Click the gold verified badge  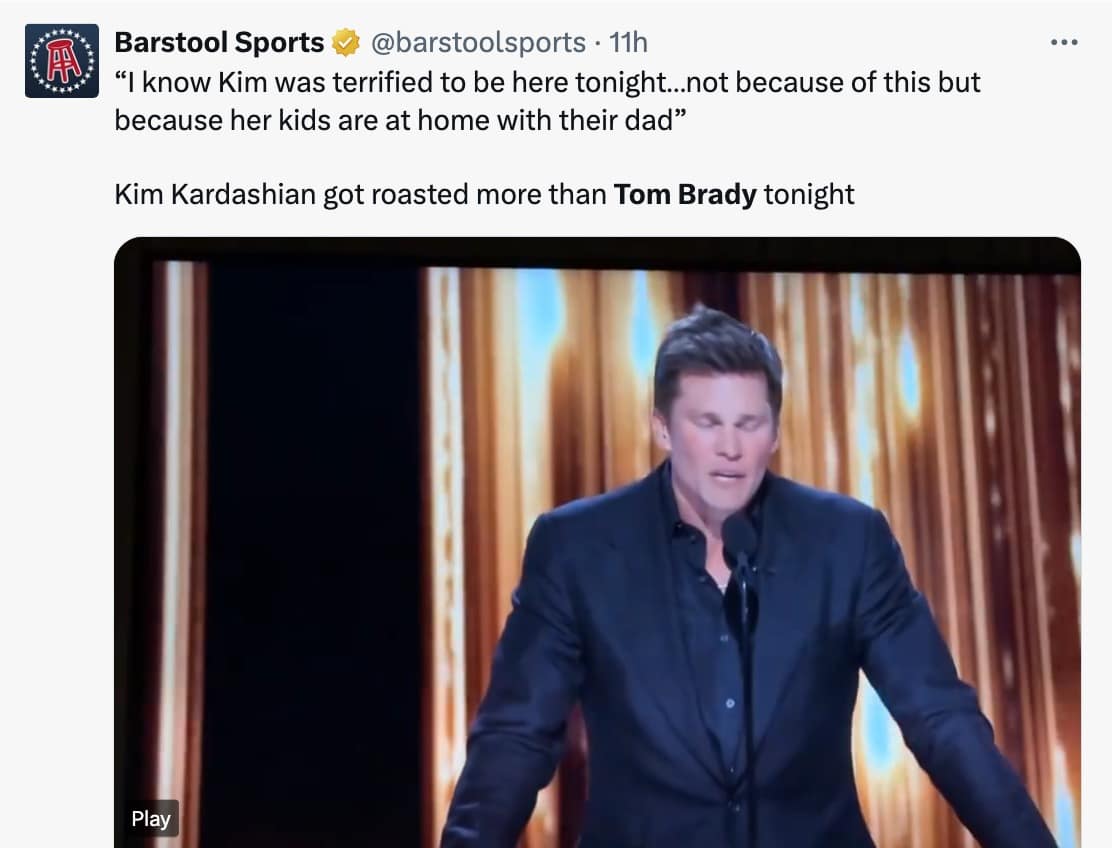click(346, 43)
